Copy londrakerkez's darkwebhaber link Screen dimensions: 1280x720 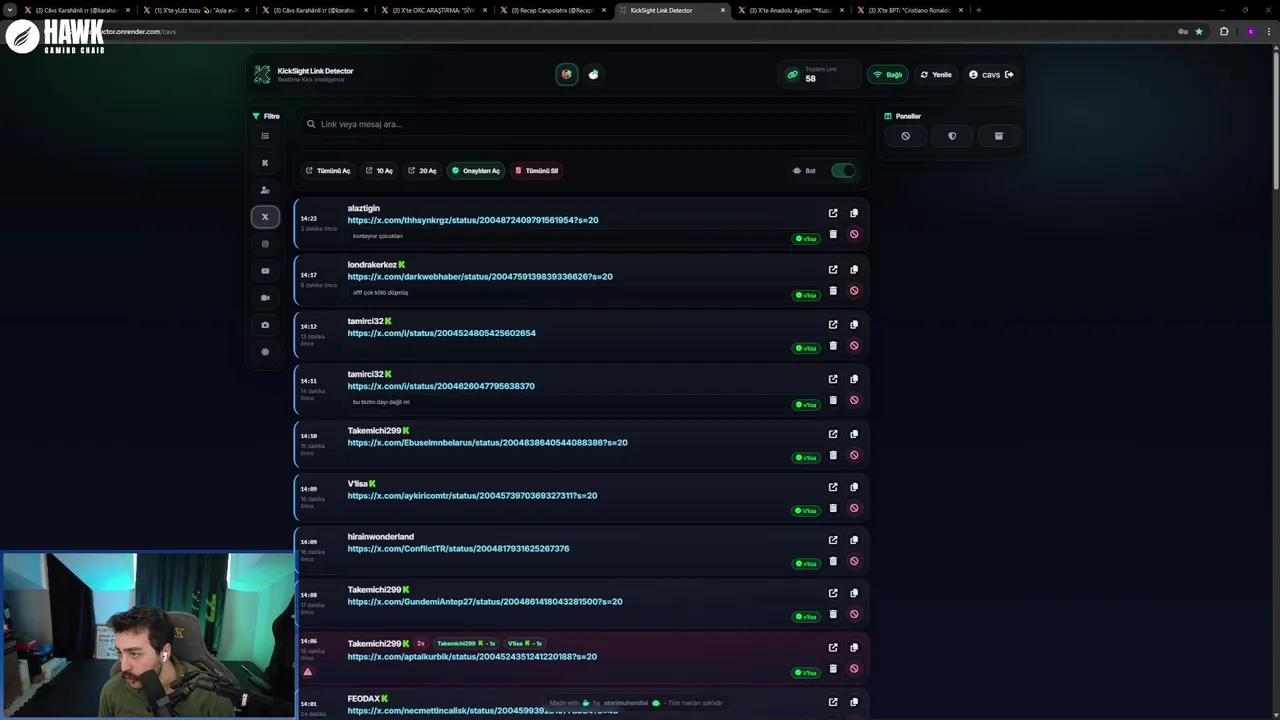point(854,269)
